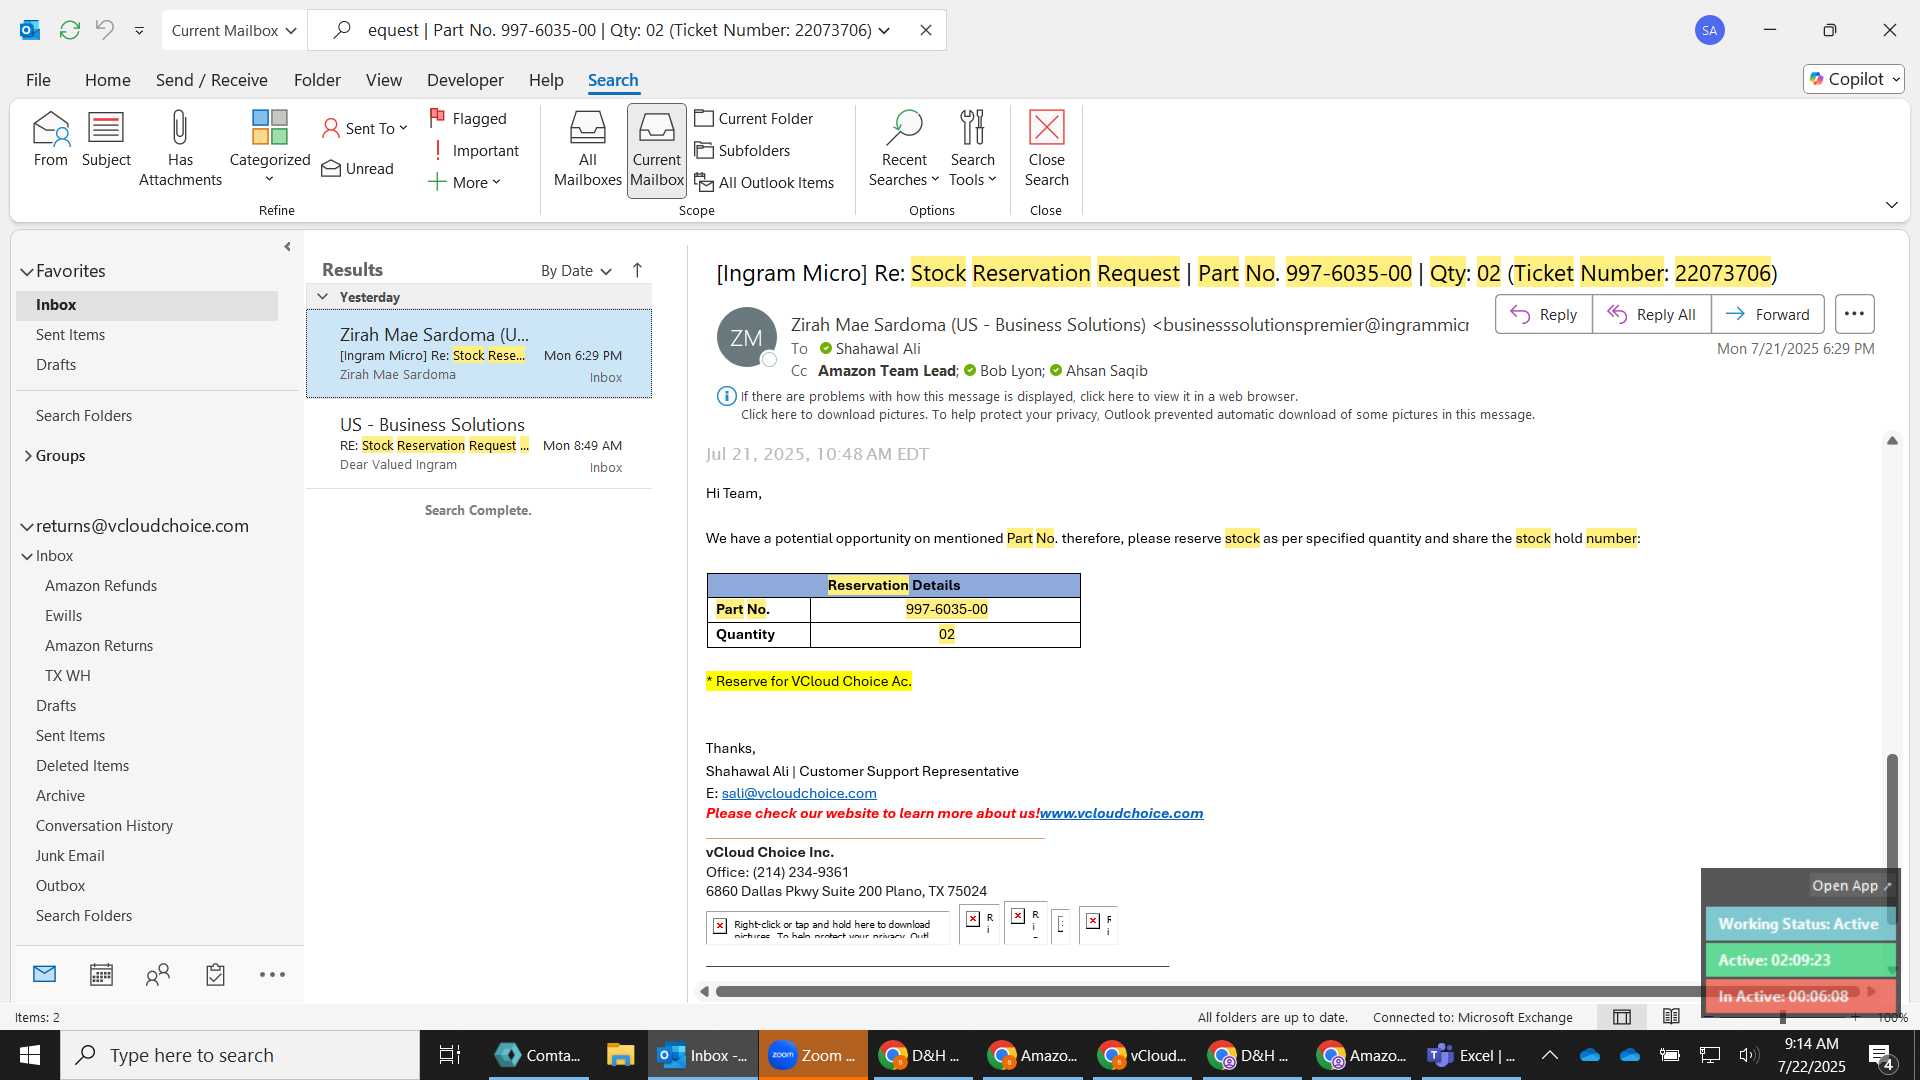This screenshot has width=1920, height=1080.
Task: Click the Undo icon in title bar
Action: pyautogui.click(x=105, y=30)
